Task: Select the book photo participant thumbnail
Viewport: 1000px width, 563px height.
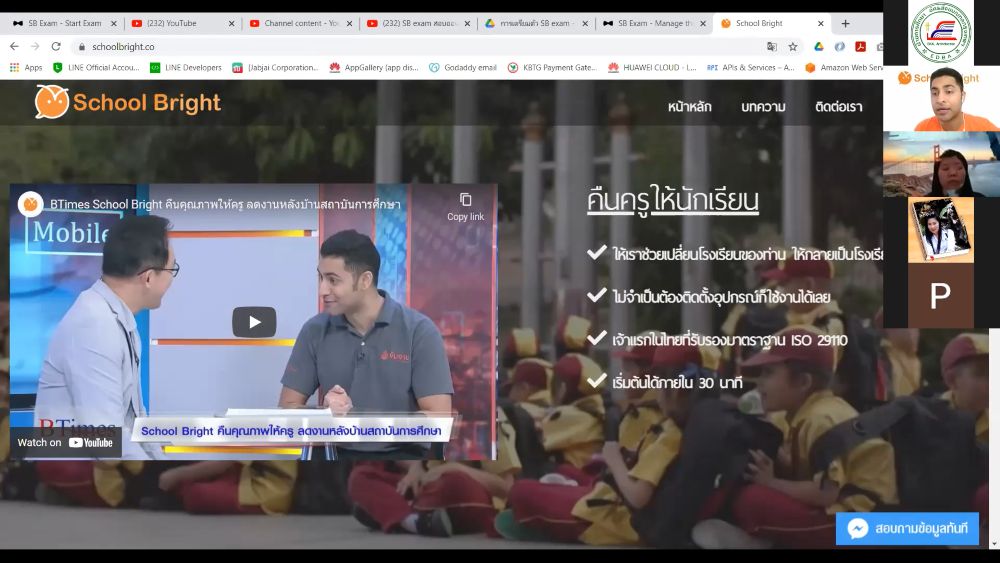Action: coord(941,230)
